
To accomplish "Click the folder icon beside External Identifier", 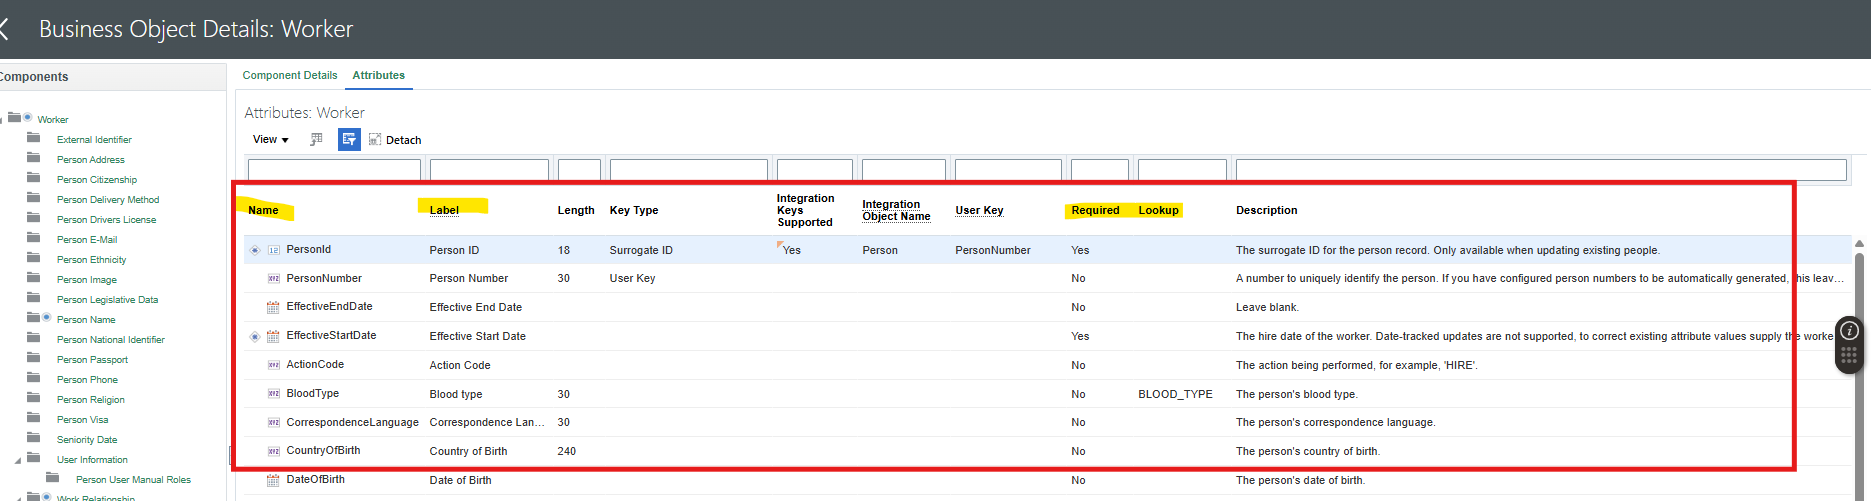I will click(x=34, y=138).
